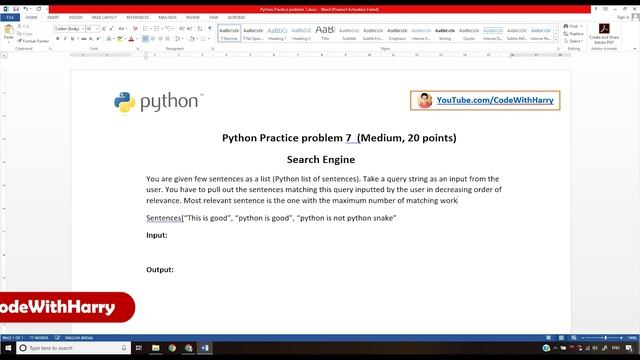This screenshot has height=360, width=640.
Task: Click Replace in the Editing group
Action: [x=573, y=34]
